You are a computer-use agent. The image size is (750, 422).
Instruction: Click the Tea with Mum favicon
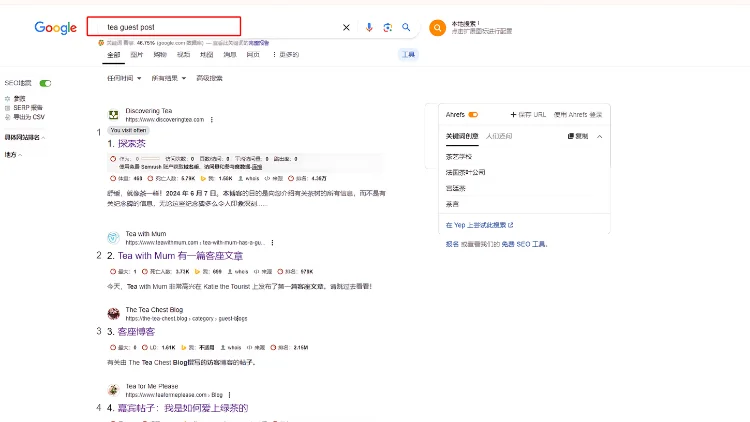(113, 237)
